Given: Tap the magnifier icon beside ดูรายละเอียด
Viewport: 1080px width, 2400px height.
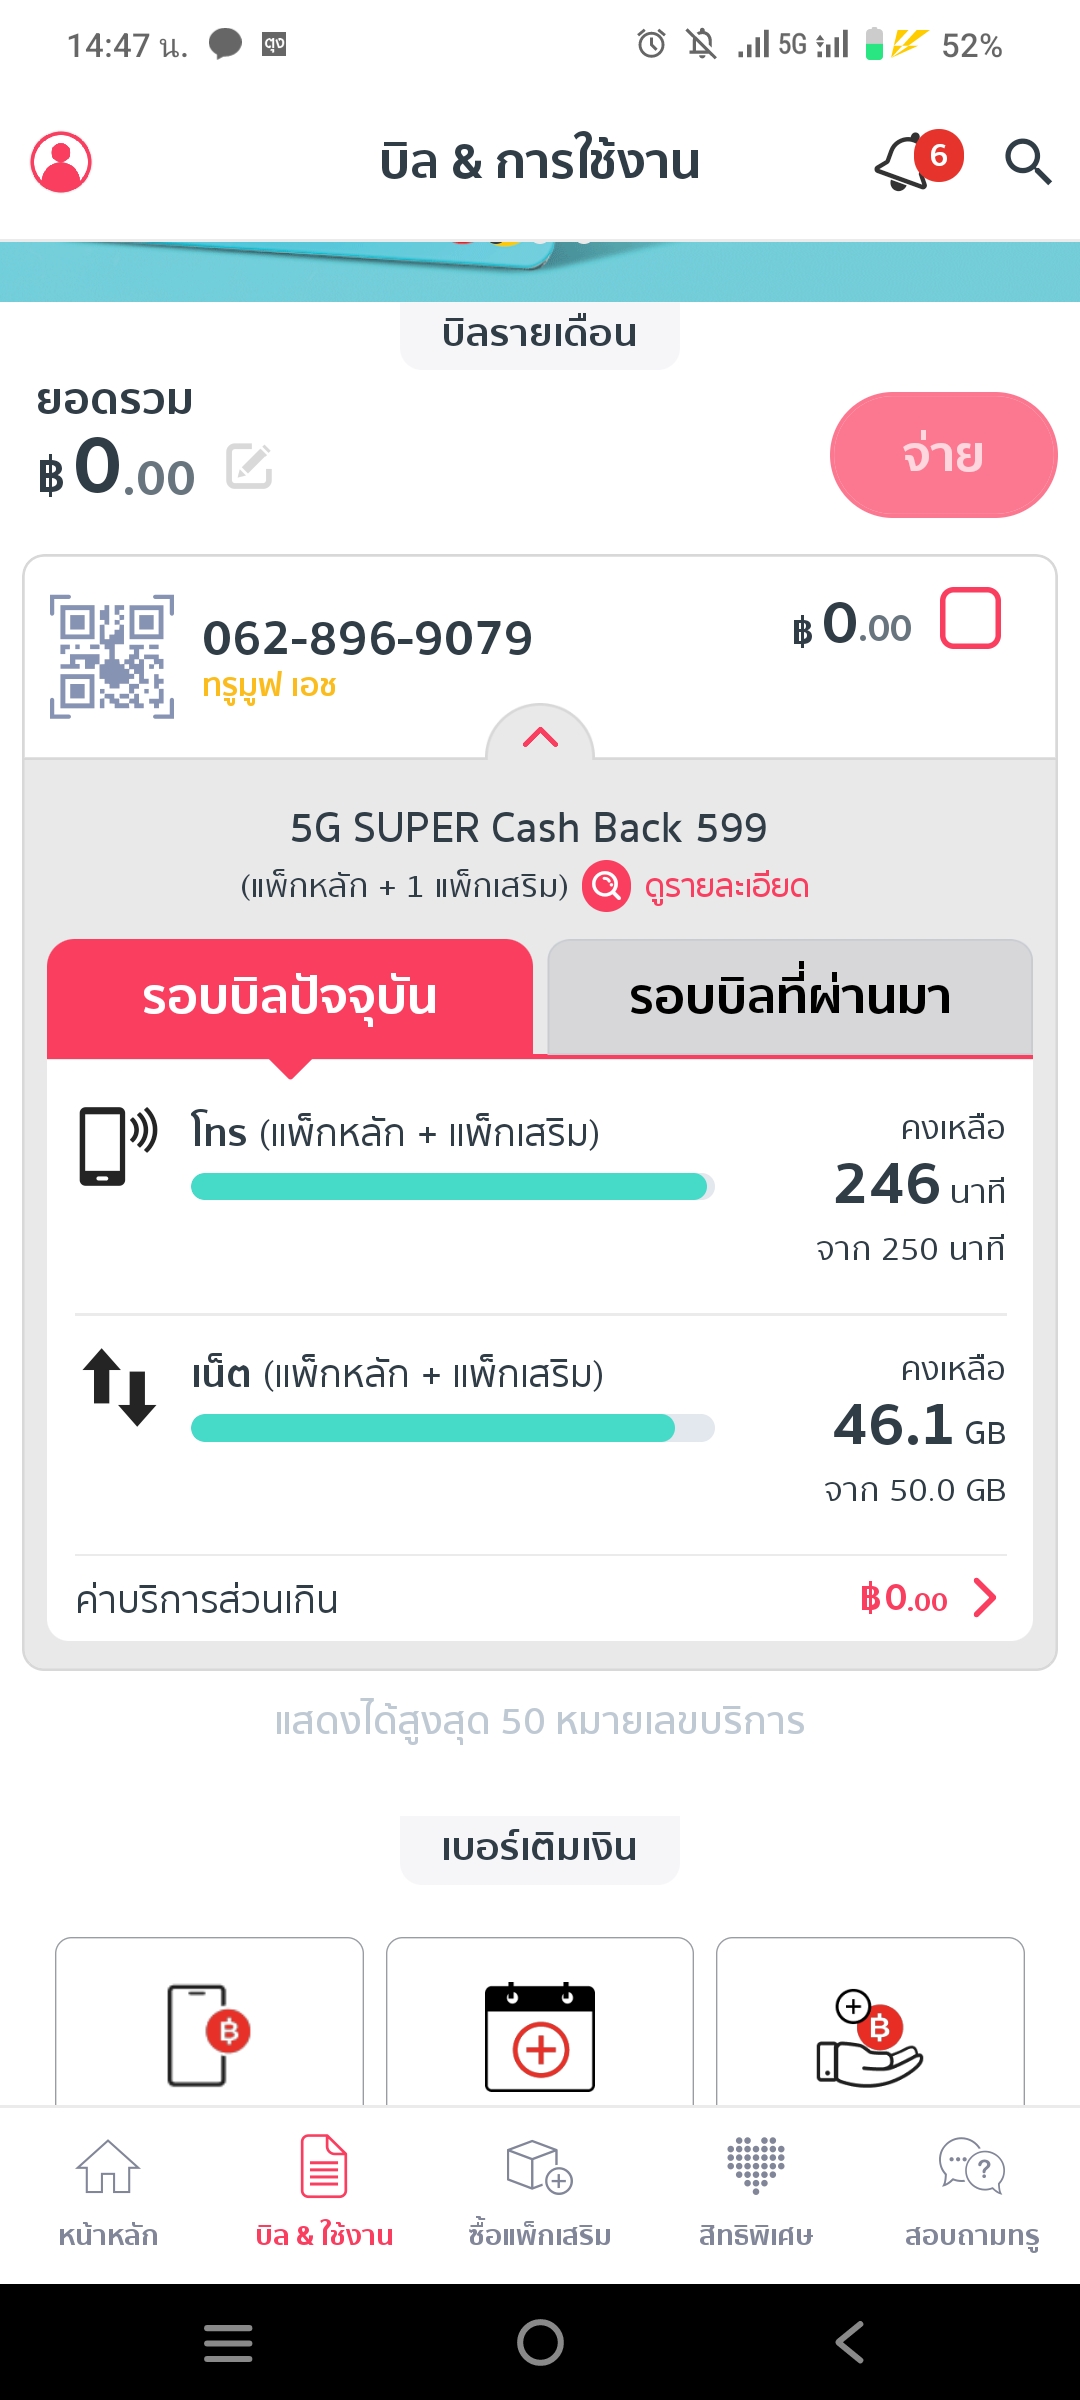Looking at the screenshot, I should [606, 886].
